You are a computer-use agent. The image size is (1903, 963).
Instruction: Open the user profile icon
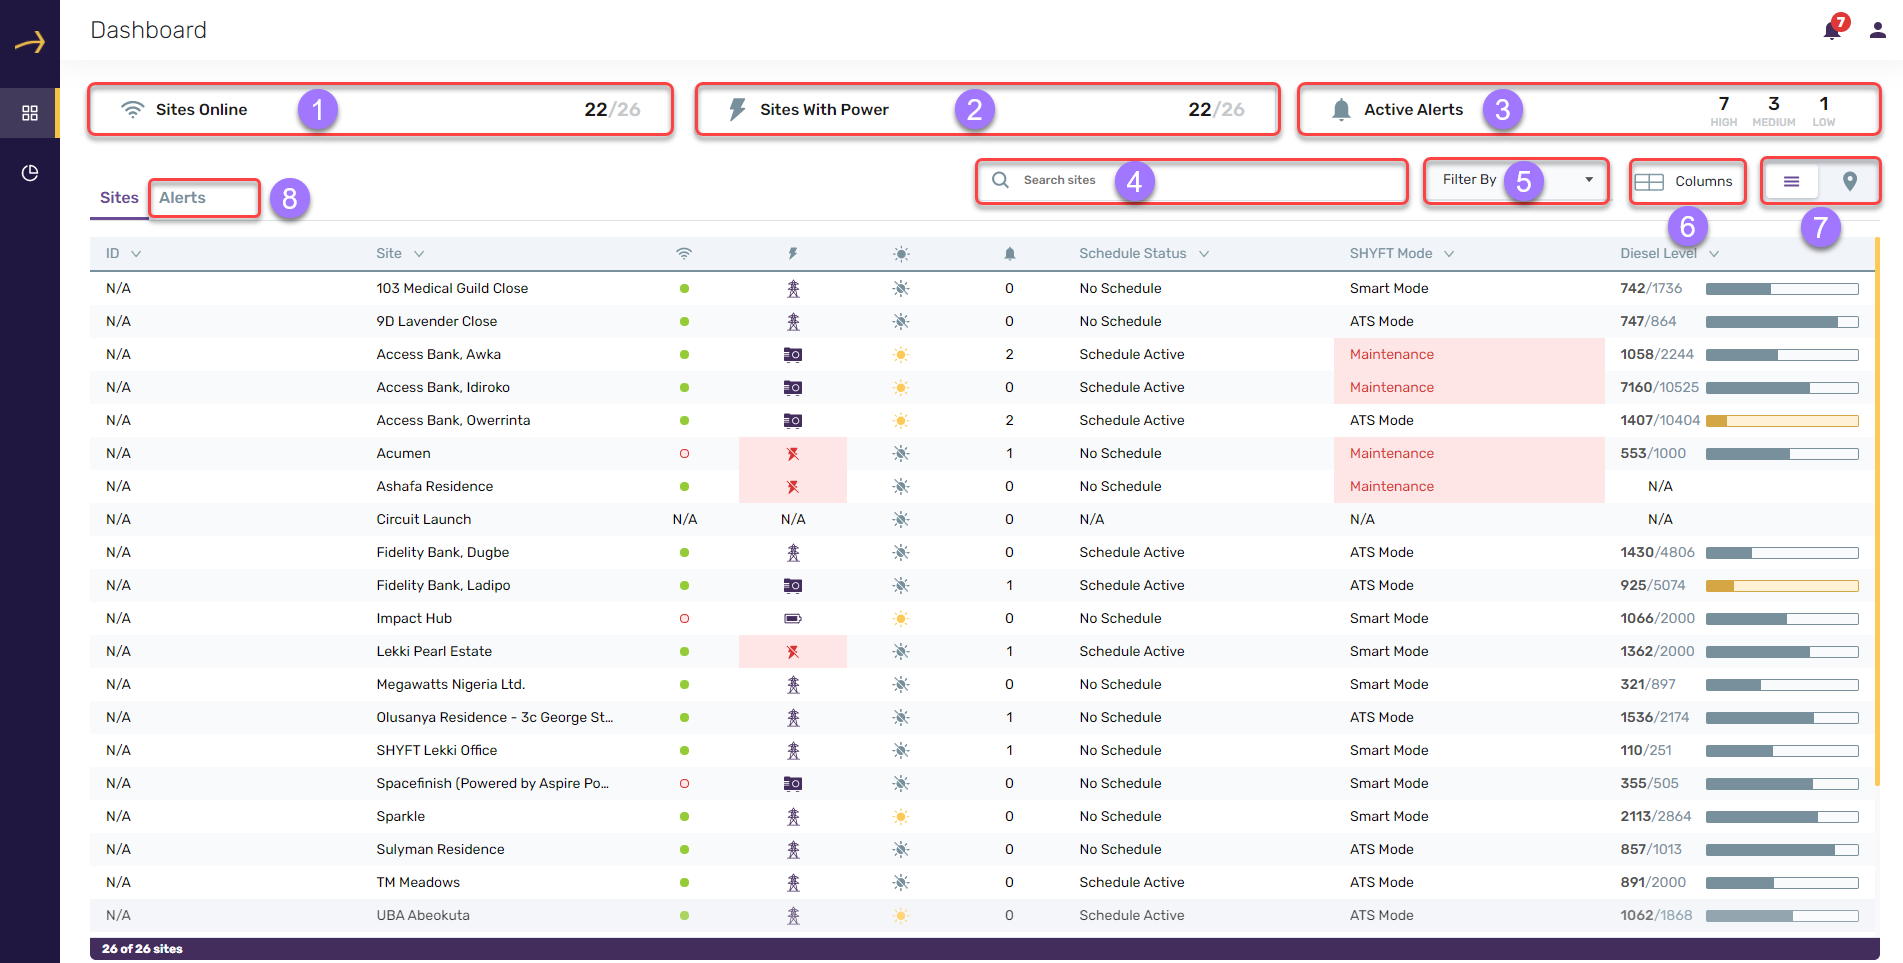[x=1878, y=30]
